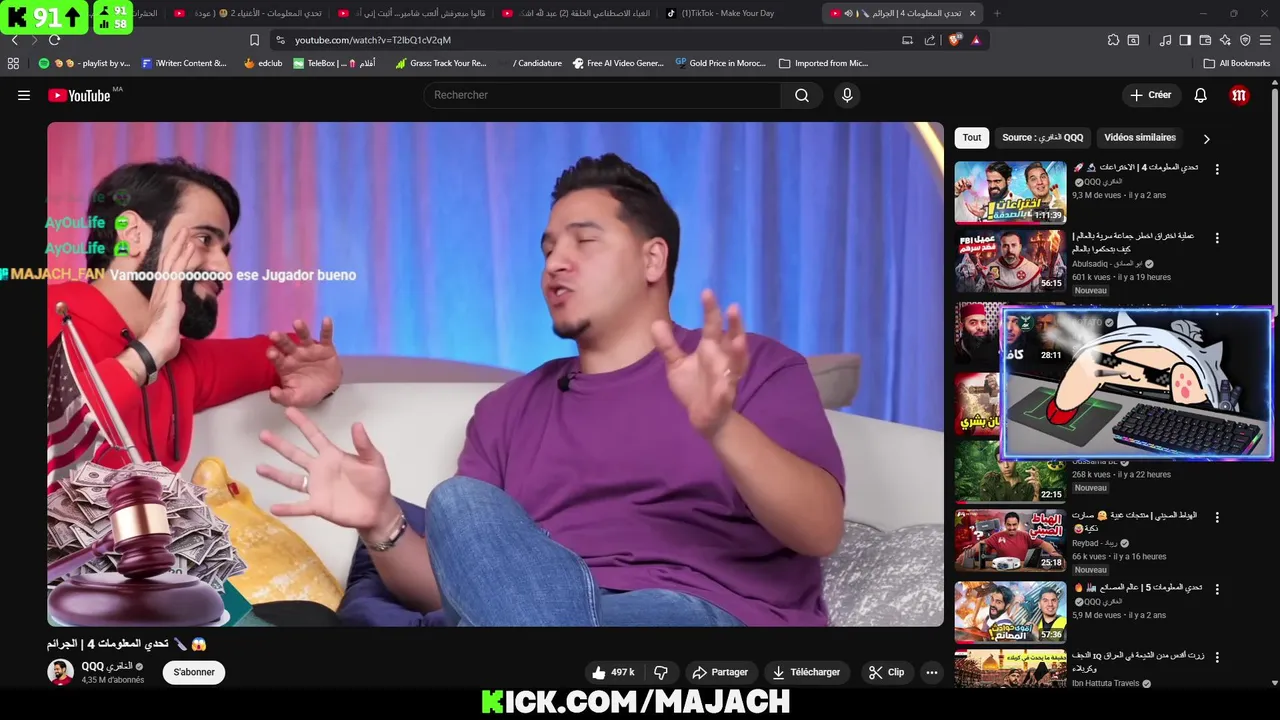Click the Partager button
The image size is (1280, 720).
(720, 672)
